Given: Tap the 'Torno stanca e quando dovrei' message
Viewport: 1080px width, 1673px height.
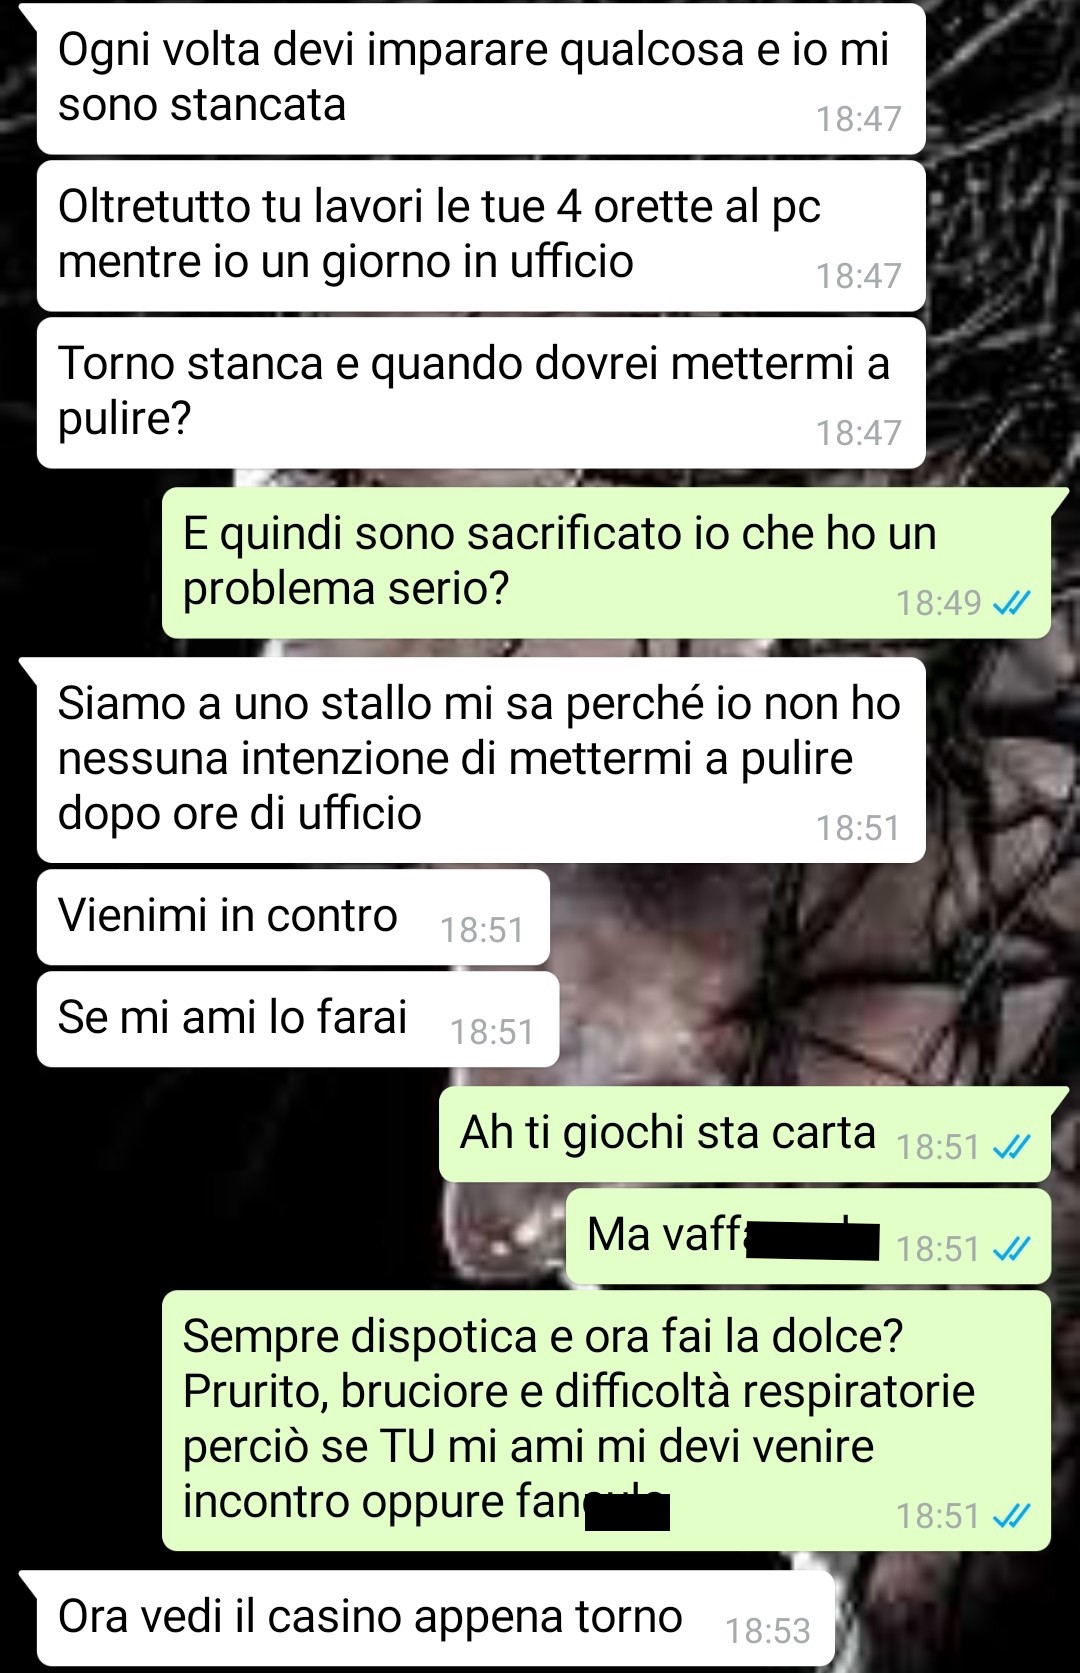Looking at the screenshot, I should pyautogui.click(x=480, y=393).
